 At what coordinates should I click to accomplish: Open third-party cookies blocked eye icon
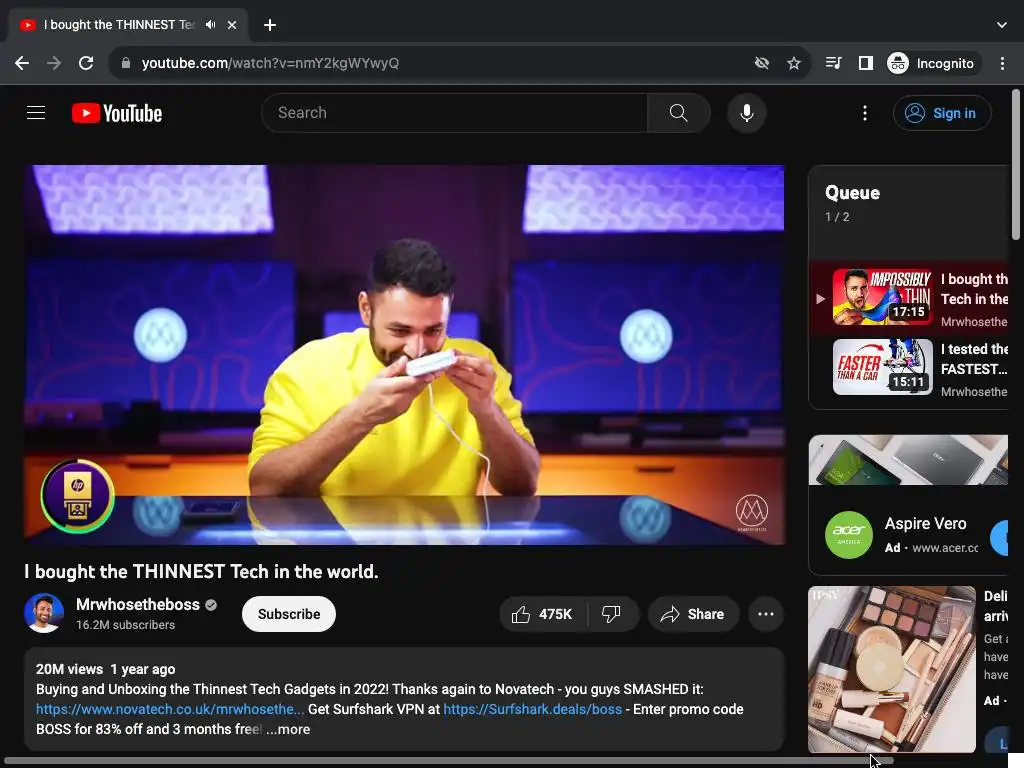761,63
